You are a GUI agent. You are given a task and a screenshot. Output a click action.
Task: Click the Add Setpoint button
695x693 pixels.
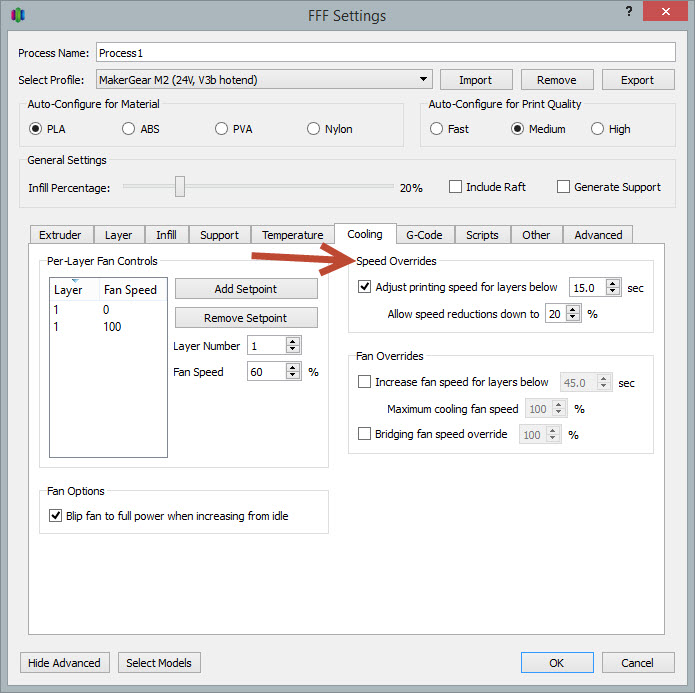click(246, 289)
